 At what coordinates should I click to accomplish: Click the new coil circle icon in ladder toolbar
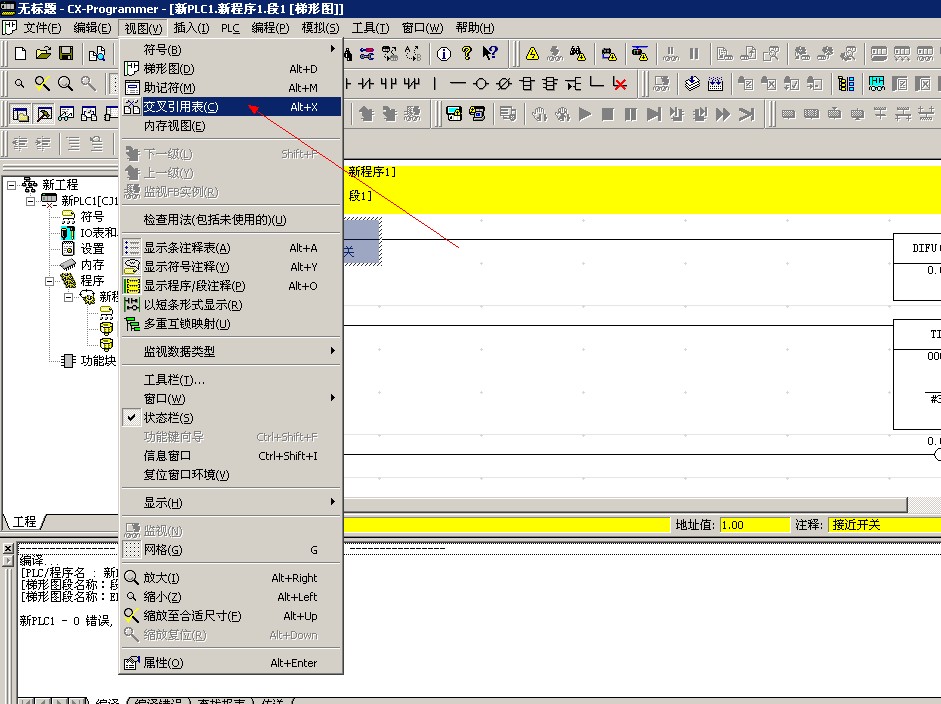[x=481, y=84]
